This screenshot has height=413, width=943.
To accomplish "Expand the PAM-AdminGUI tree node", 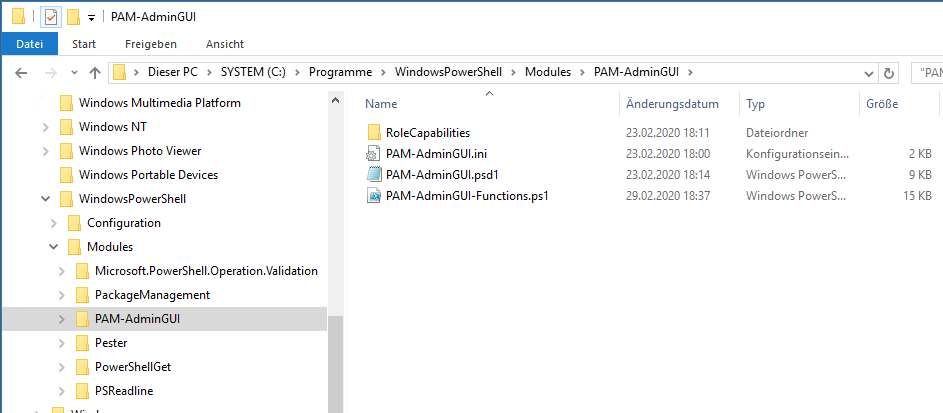I will point(61,319).
